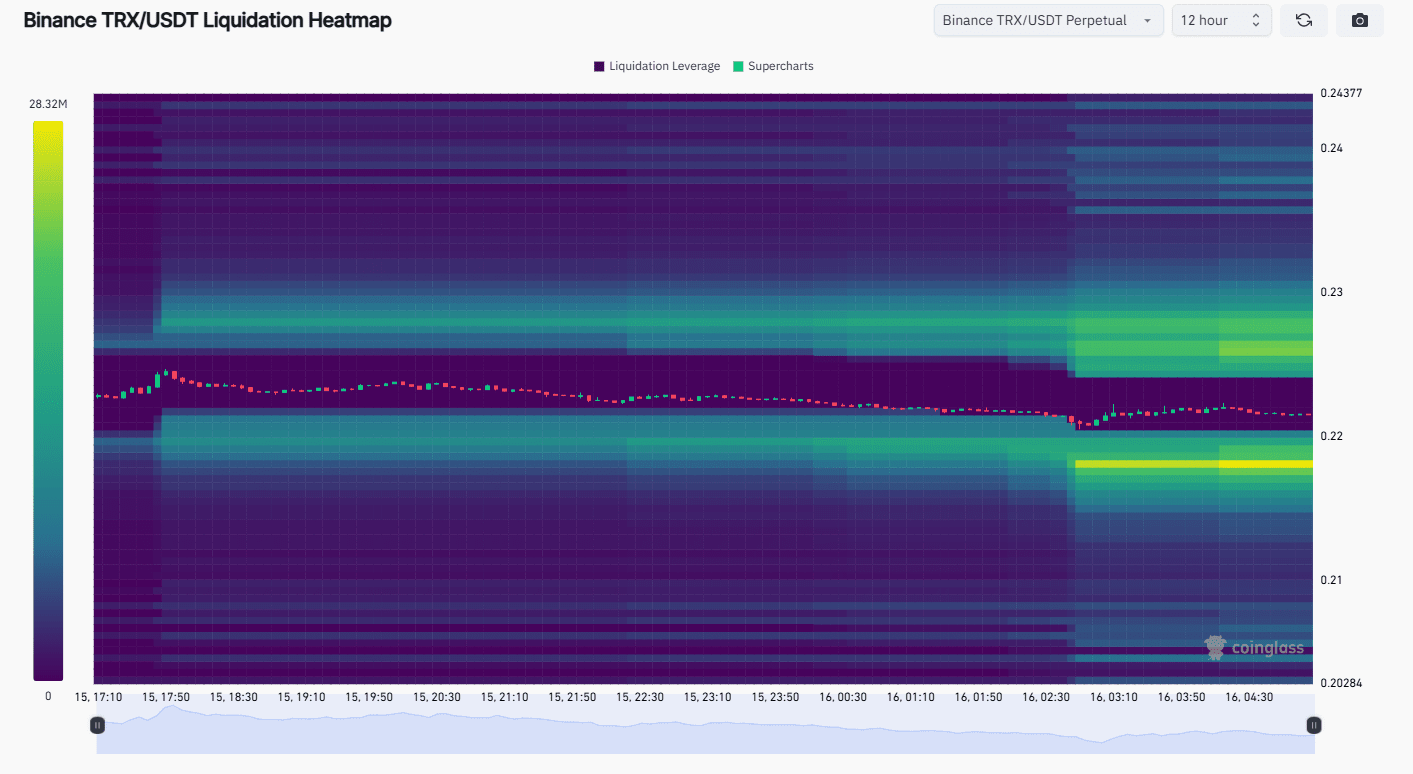Click the "15, 17:10" time axis label
The height and width of the screenshot is (774, 1413).
(x=98, y=696)
